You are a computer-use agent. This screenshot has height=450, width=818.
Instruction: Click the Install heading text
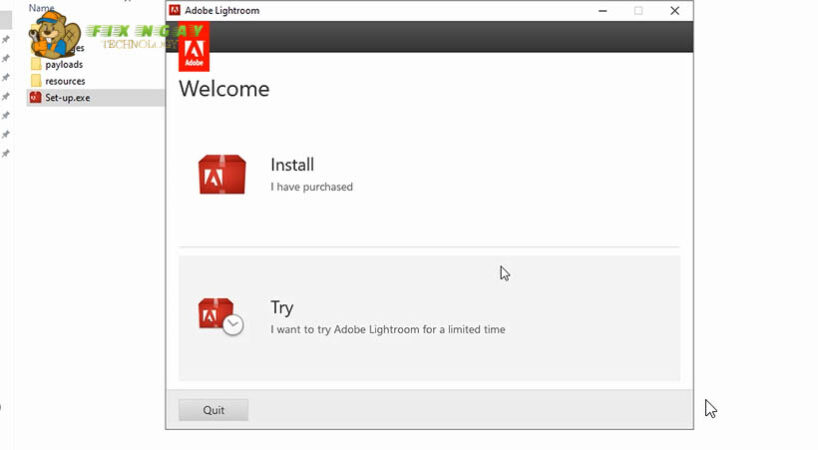pyautogui.click(x=292, y=165)
